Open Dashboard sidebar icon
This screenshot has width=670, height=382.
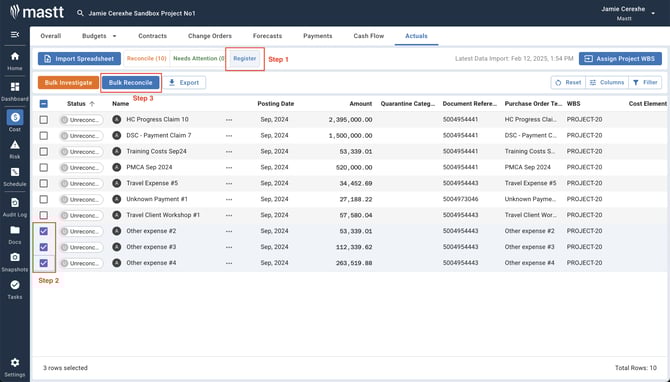click(15, 91)
